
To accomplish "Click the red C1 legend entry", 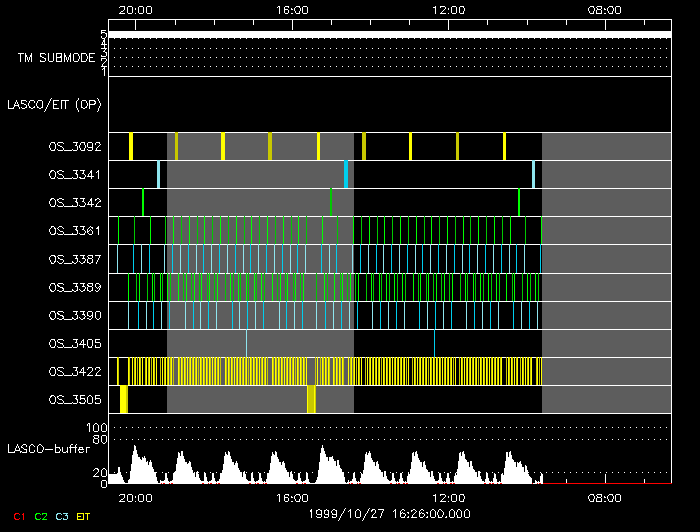I will (18, 516).
